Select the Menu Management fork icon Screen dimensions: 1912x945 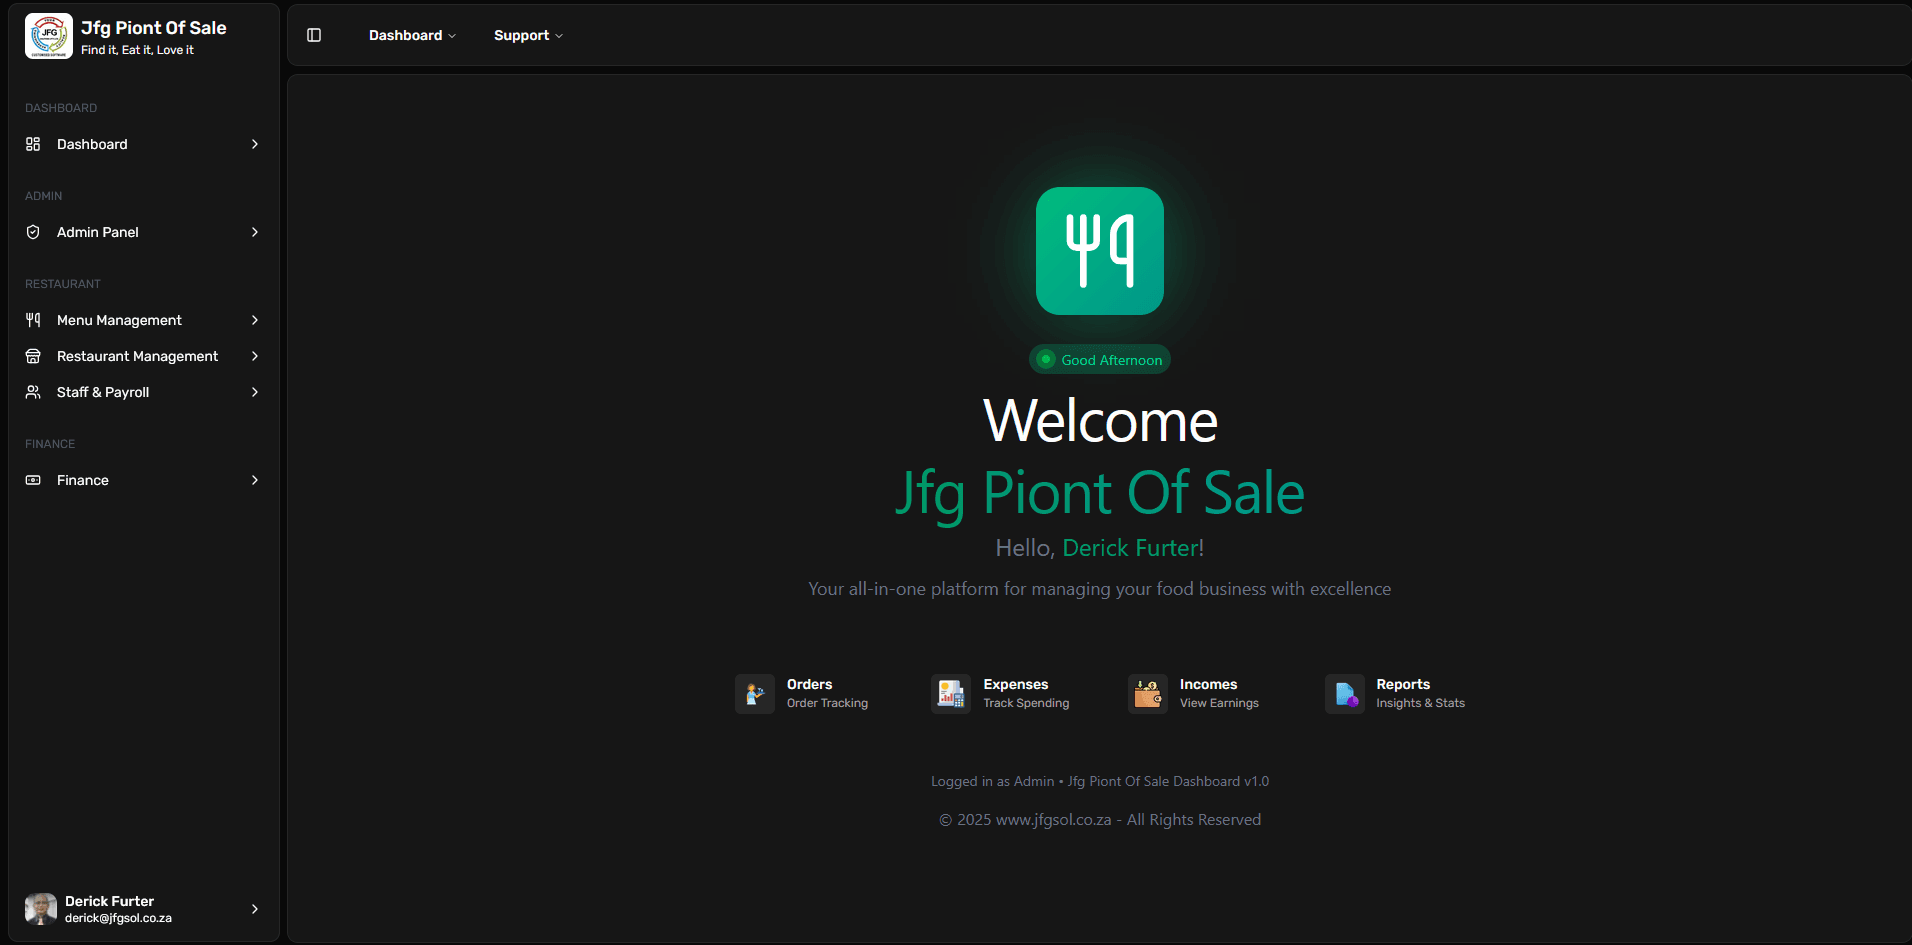click(33, 320)
